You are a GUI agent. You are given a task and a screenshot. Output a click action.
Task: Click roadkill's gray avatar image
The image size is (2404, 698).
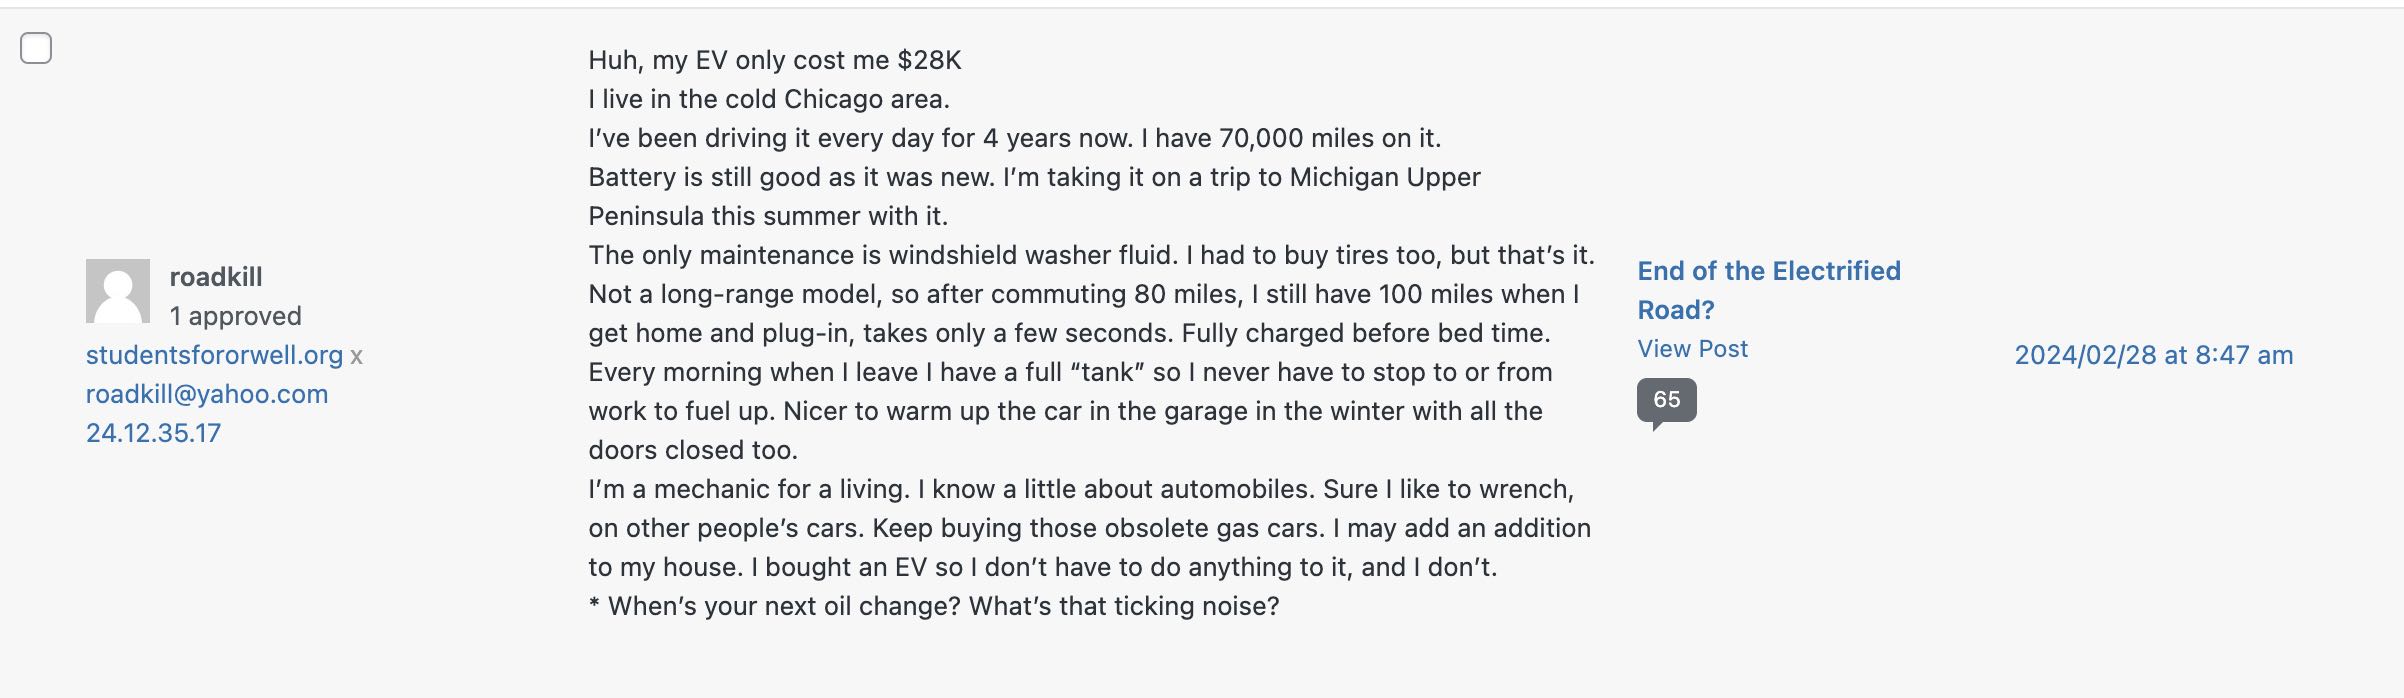[x=118, y=291]
